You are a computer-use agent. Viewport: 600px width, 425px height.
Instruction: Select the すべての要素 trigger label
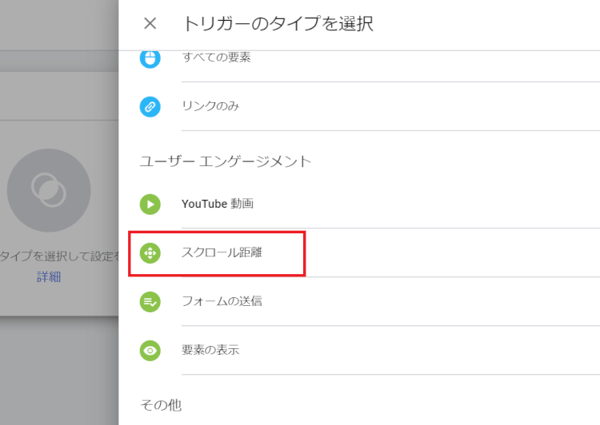pyautogui.click(x=216, y=57)
